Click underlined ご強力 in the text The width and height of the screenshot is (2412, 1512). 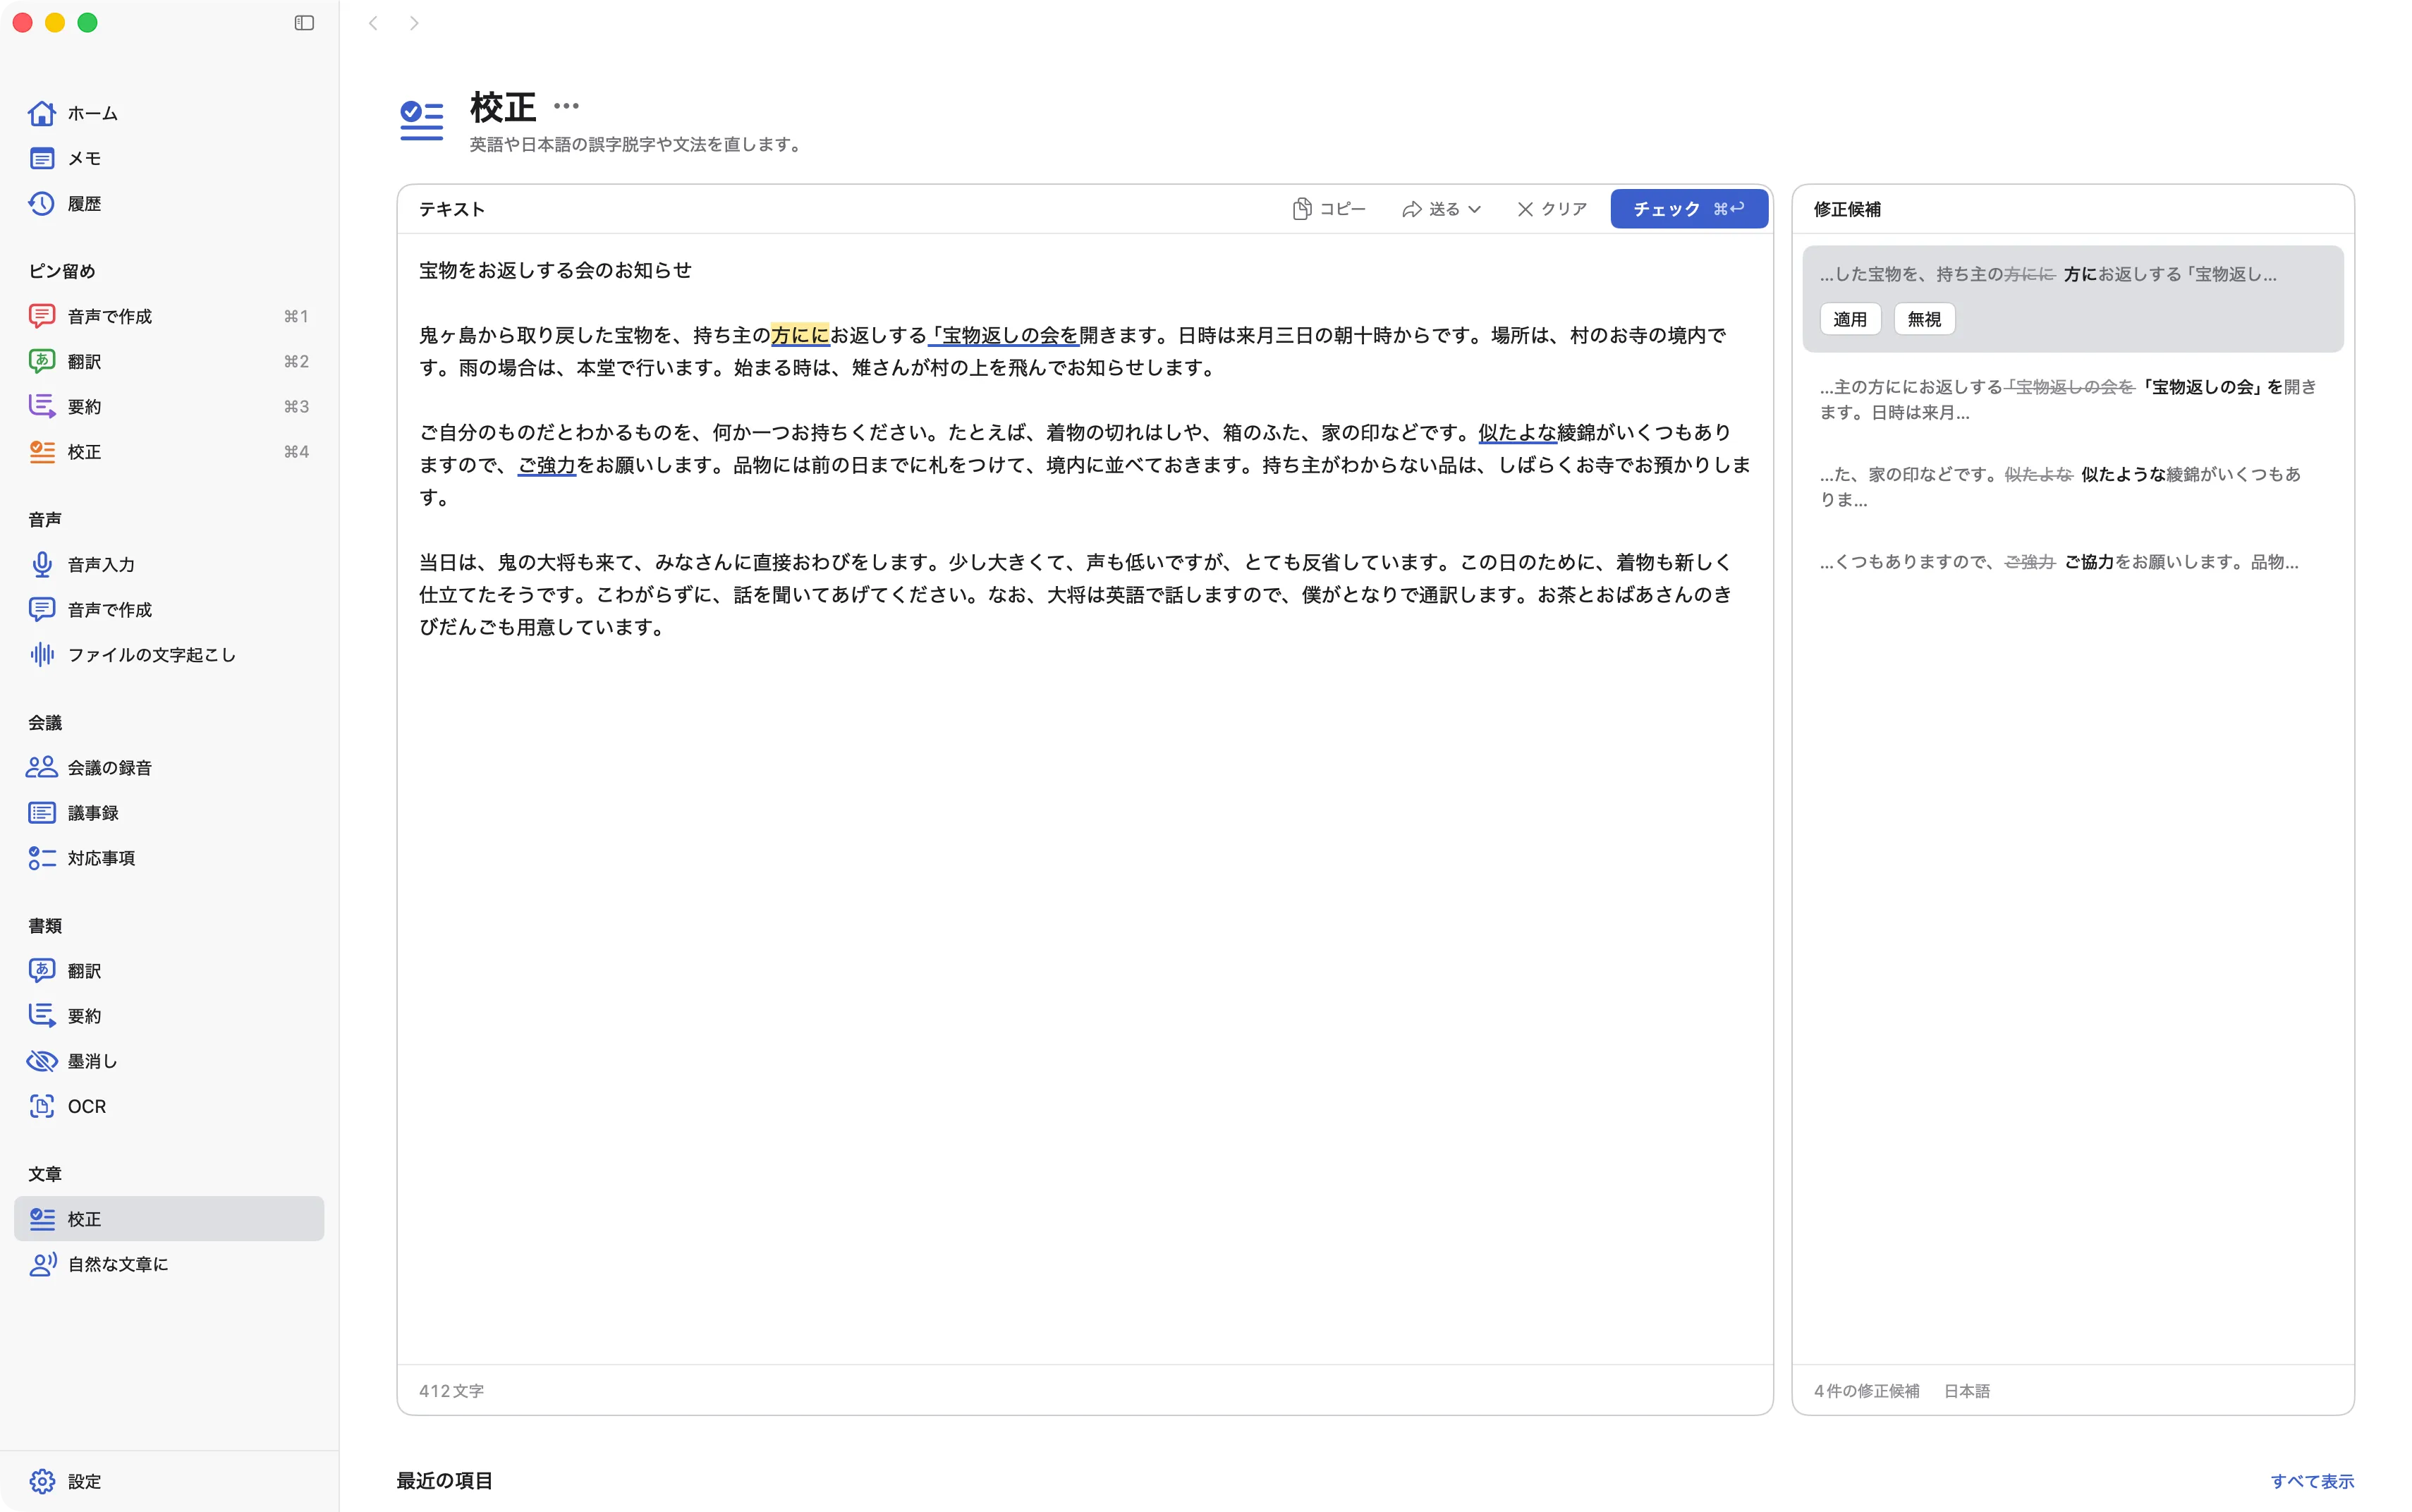click(x=547, y=465)
